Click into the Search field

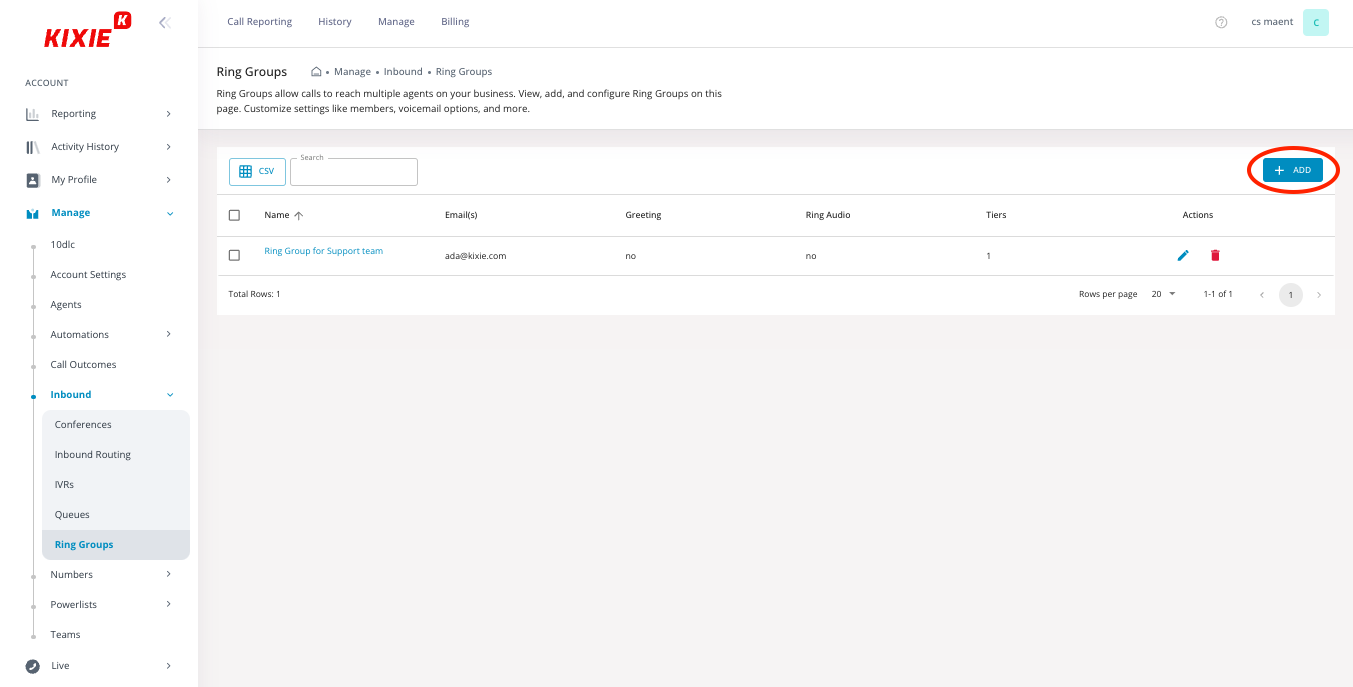tap(354, 172)
